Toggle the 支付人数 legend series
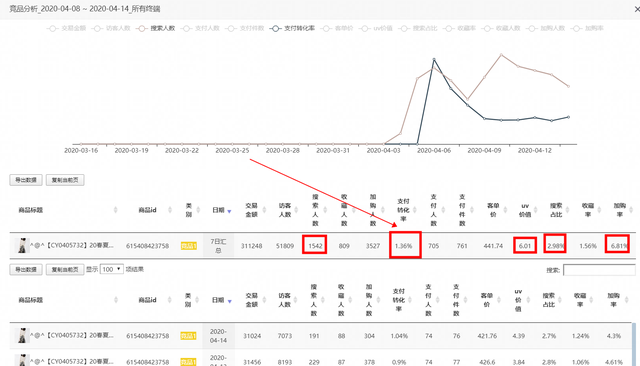The height and width of the screenshot is (366, 640). point(200,28)
